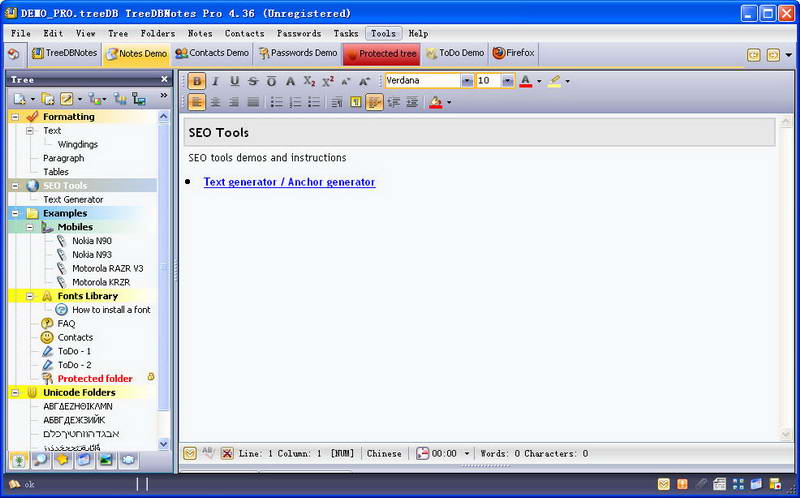Click the tree panel scroll down arrow
Viewport: 800px width, 498px height.
coord(163,444)
